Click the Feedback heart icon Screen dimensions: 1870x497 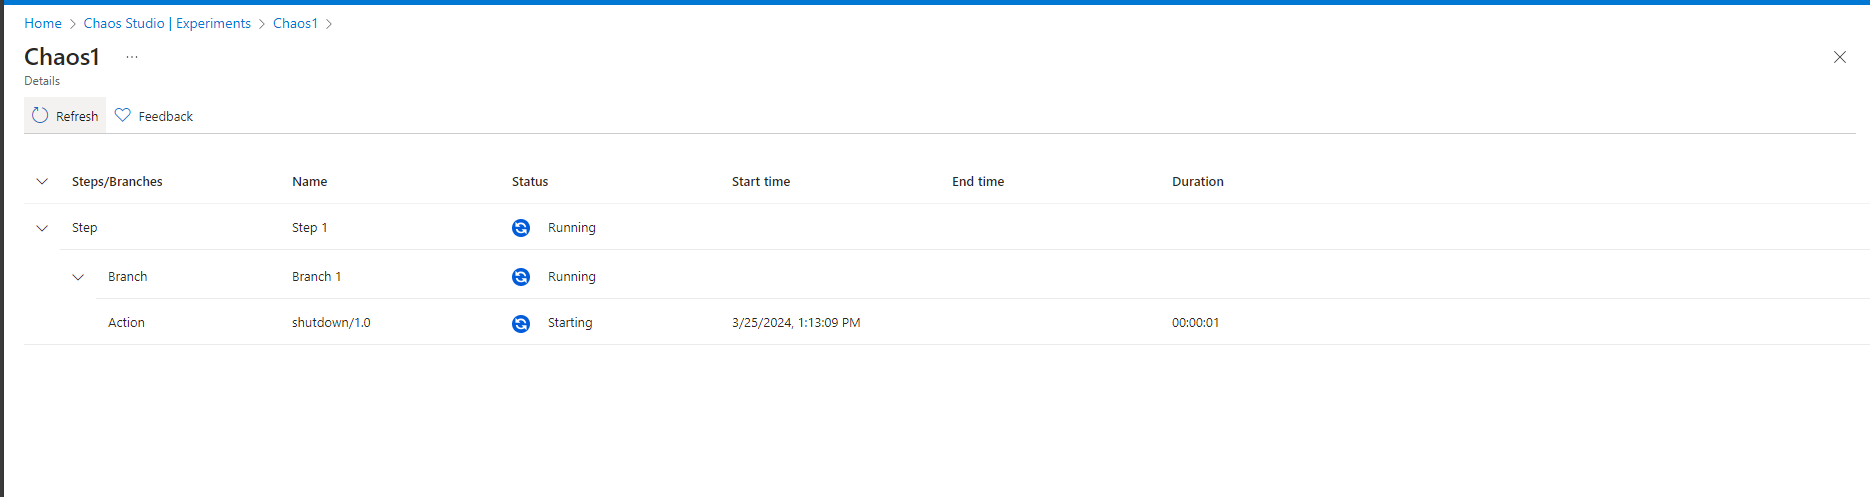click(123, 115)
